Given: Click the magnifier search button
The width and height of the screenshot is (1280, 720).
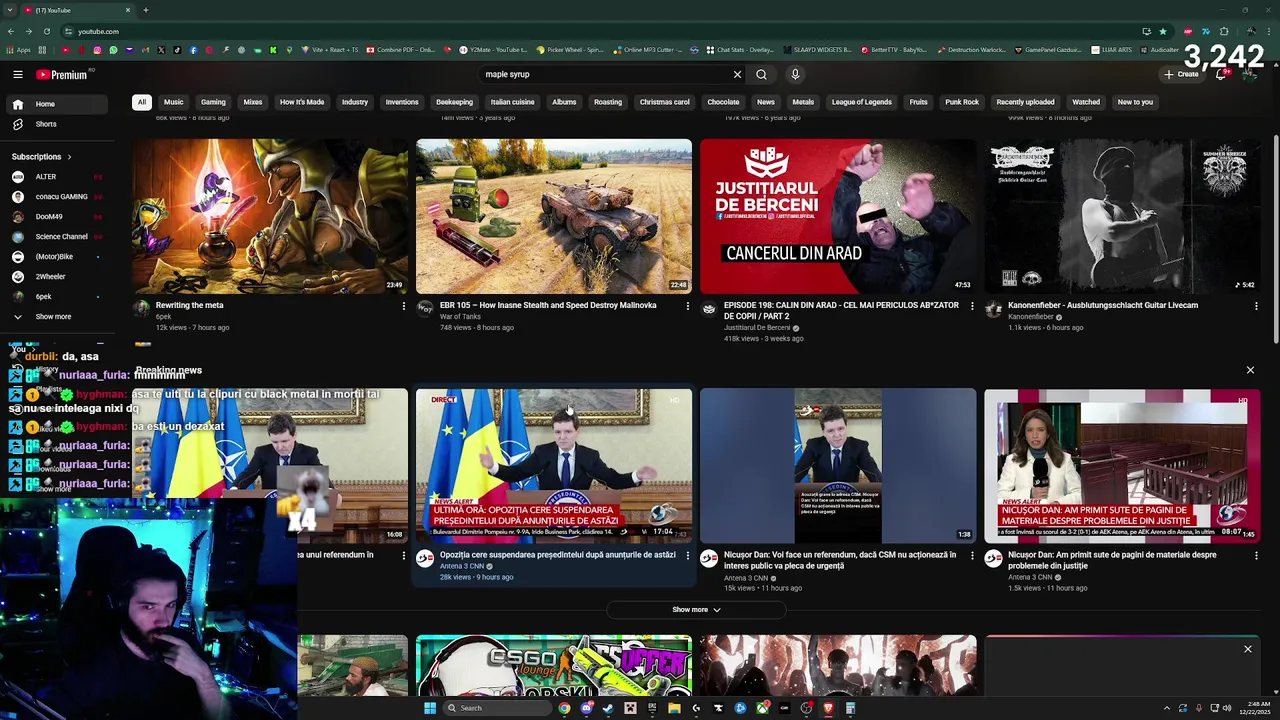Looking at the screenshot, I should pos(761,74).
